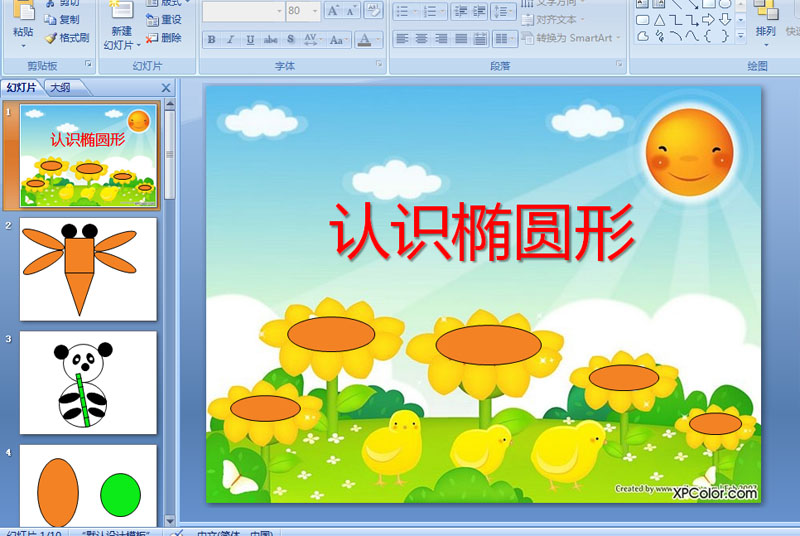Click Decrease List Level indent icon
The height and width of the screenshot is (536, 800).
[x=460, y=11]
